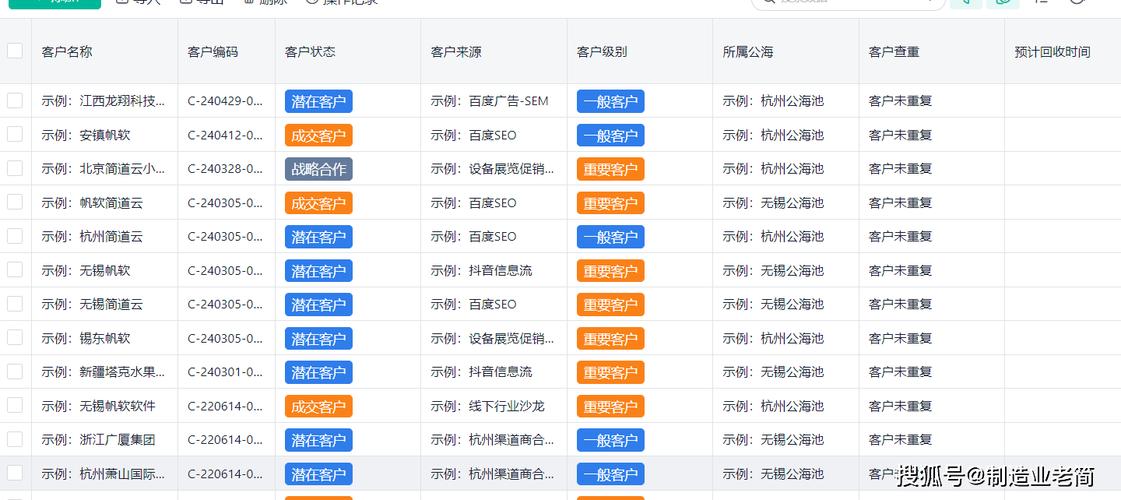Select the 杭州萧山国际 row checkbox
The width and height of the screenshot is (1121, 500).
pyautogui.click(x=15, y=473)
